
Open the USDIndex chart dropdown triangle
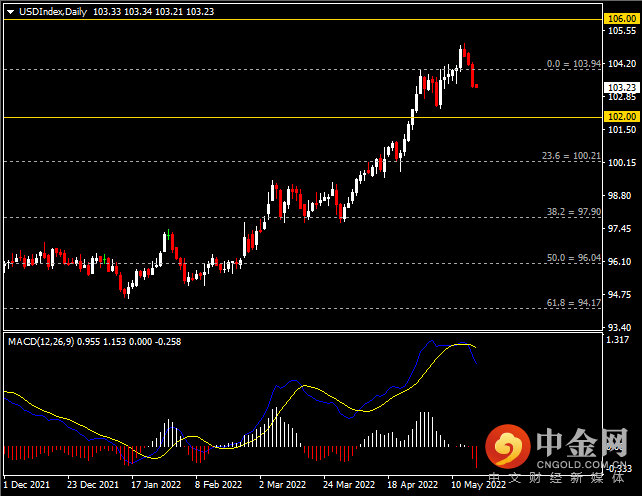pos(11,12)
